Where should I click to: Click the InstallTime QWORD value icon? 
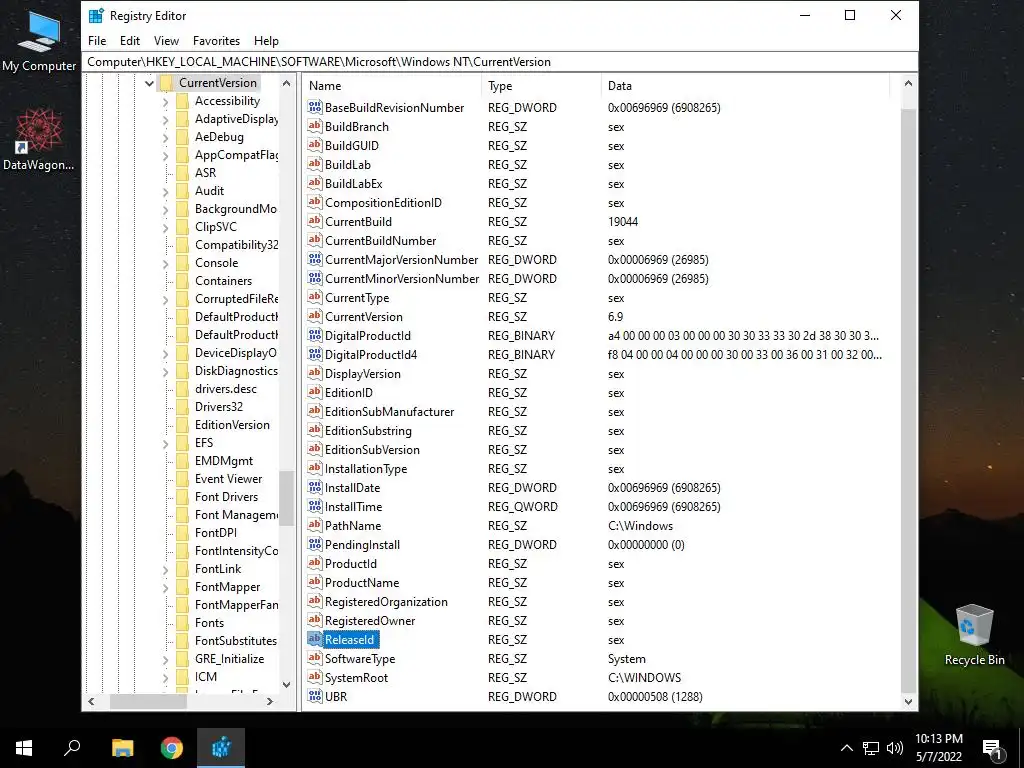point(315,507)
